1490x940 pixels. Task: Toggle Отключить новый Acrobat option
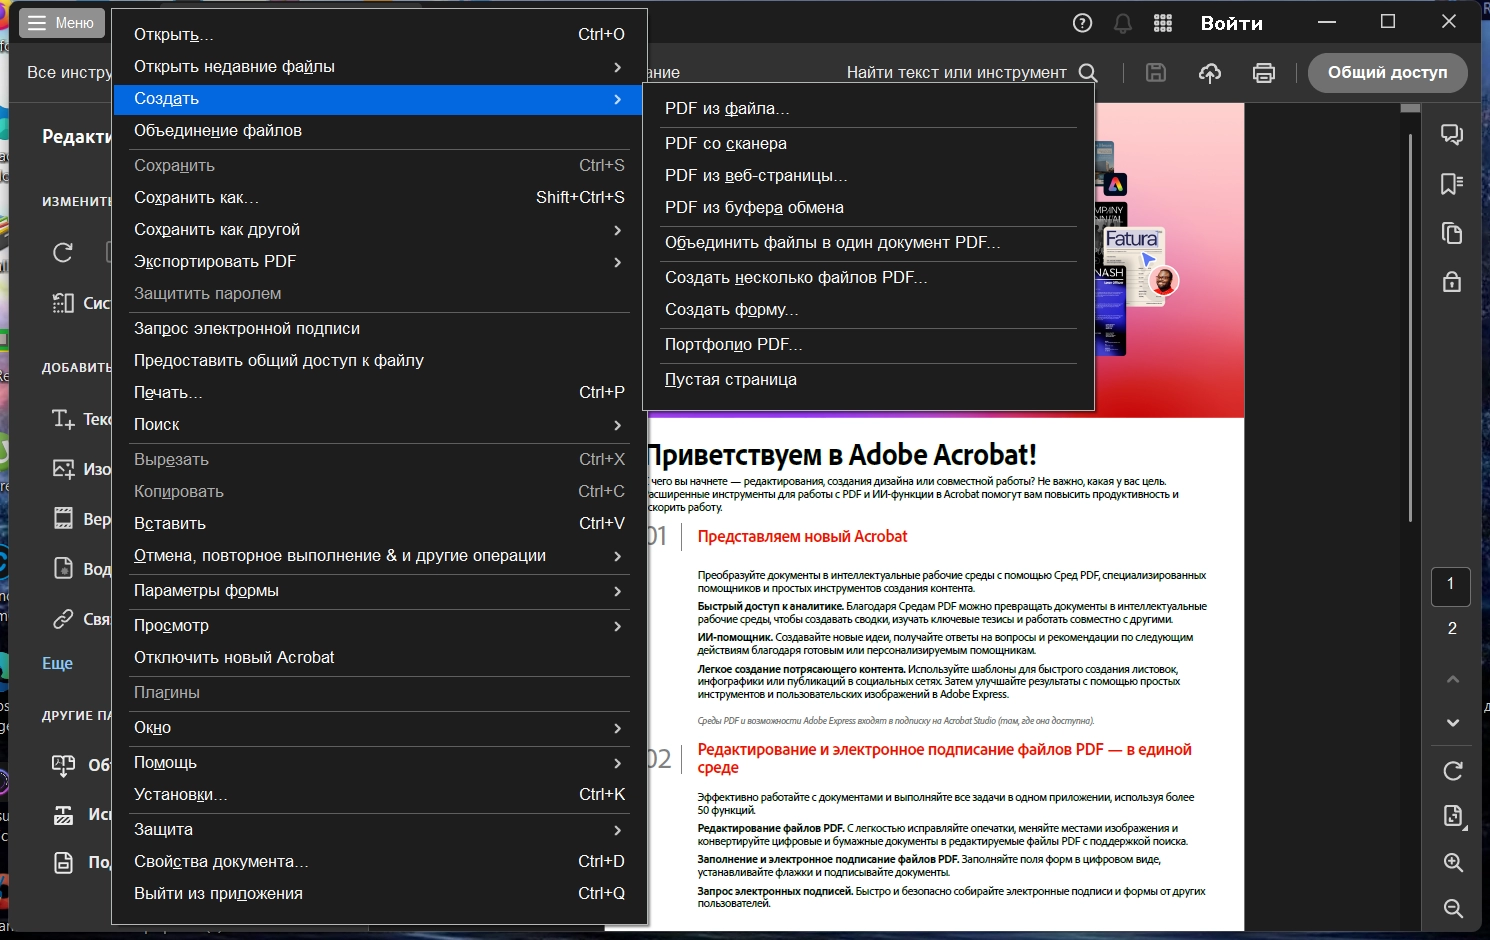click(379, 657)
